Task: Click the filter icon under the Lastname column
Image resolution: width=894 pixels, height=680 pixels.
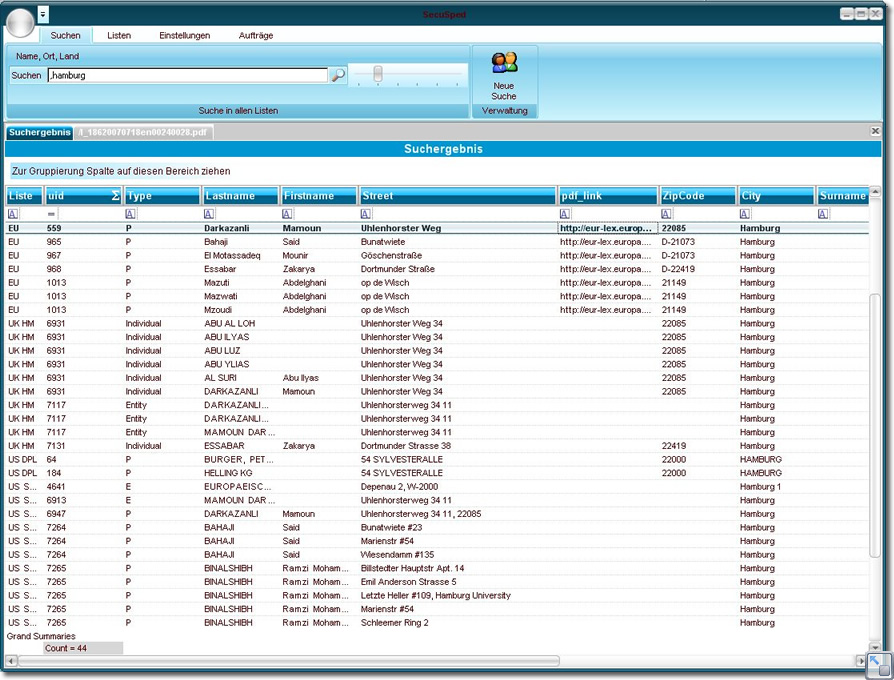Action: click(209, 214)
